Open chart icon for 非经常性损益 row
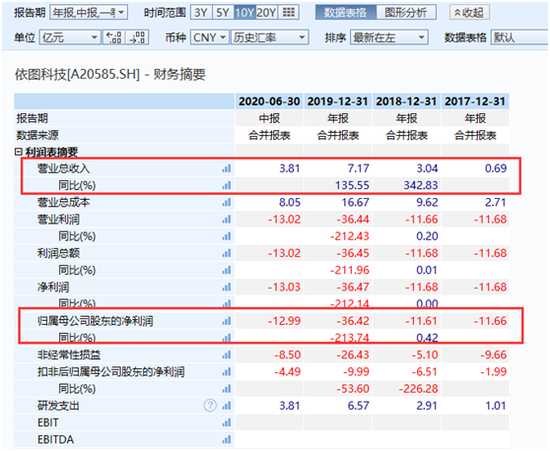 tap(227, 355)
